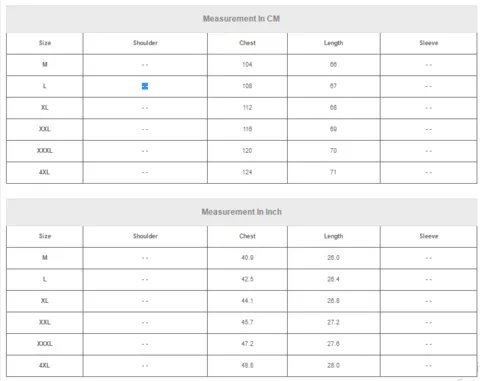
Task: Select the Size column header in CM table
Action: [x=45, y=43]
